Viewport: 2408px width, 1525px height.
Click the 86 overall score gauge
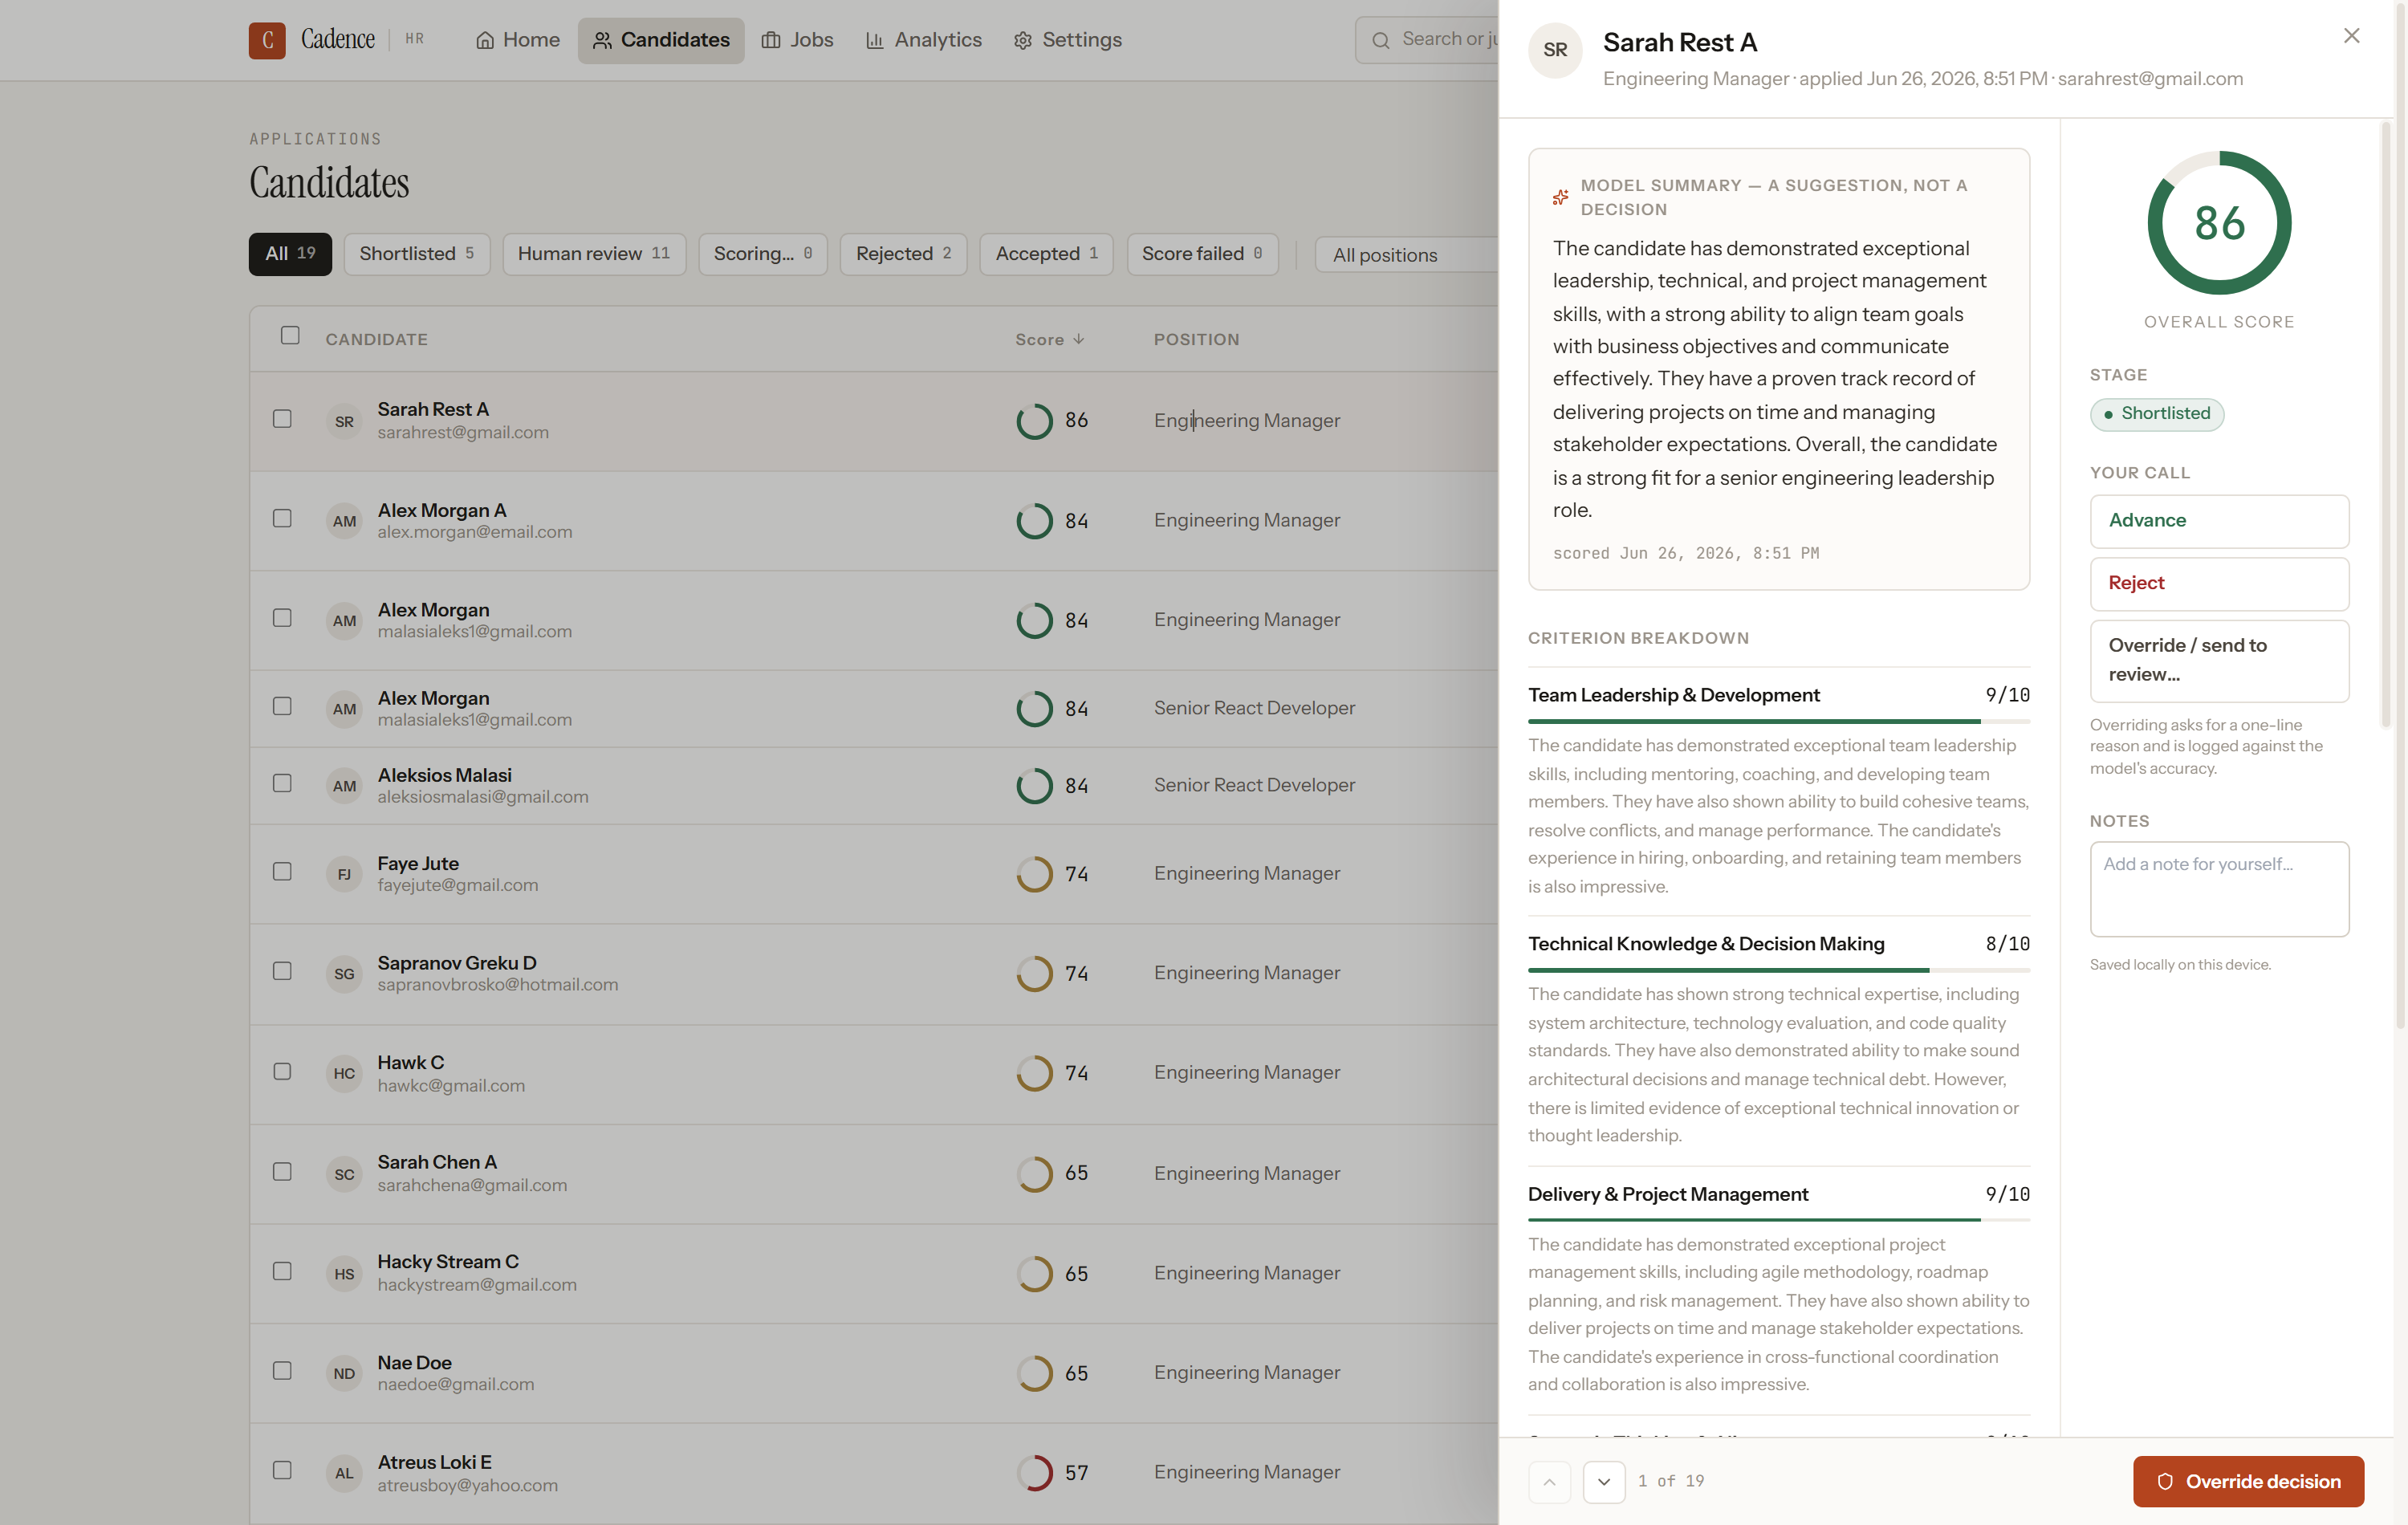click(x=2219, y=223)
